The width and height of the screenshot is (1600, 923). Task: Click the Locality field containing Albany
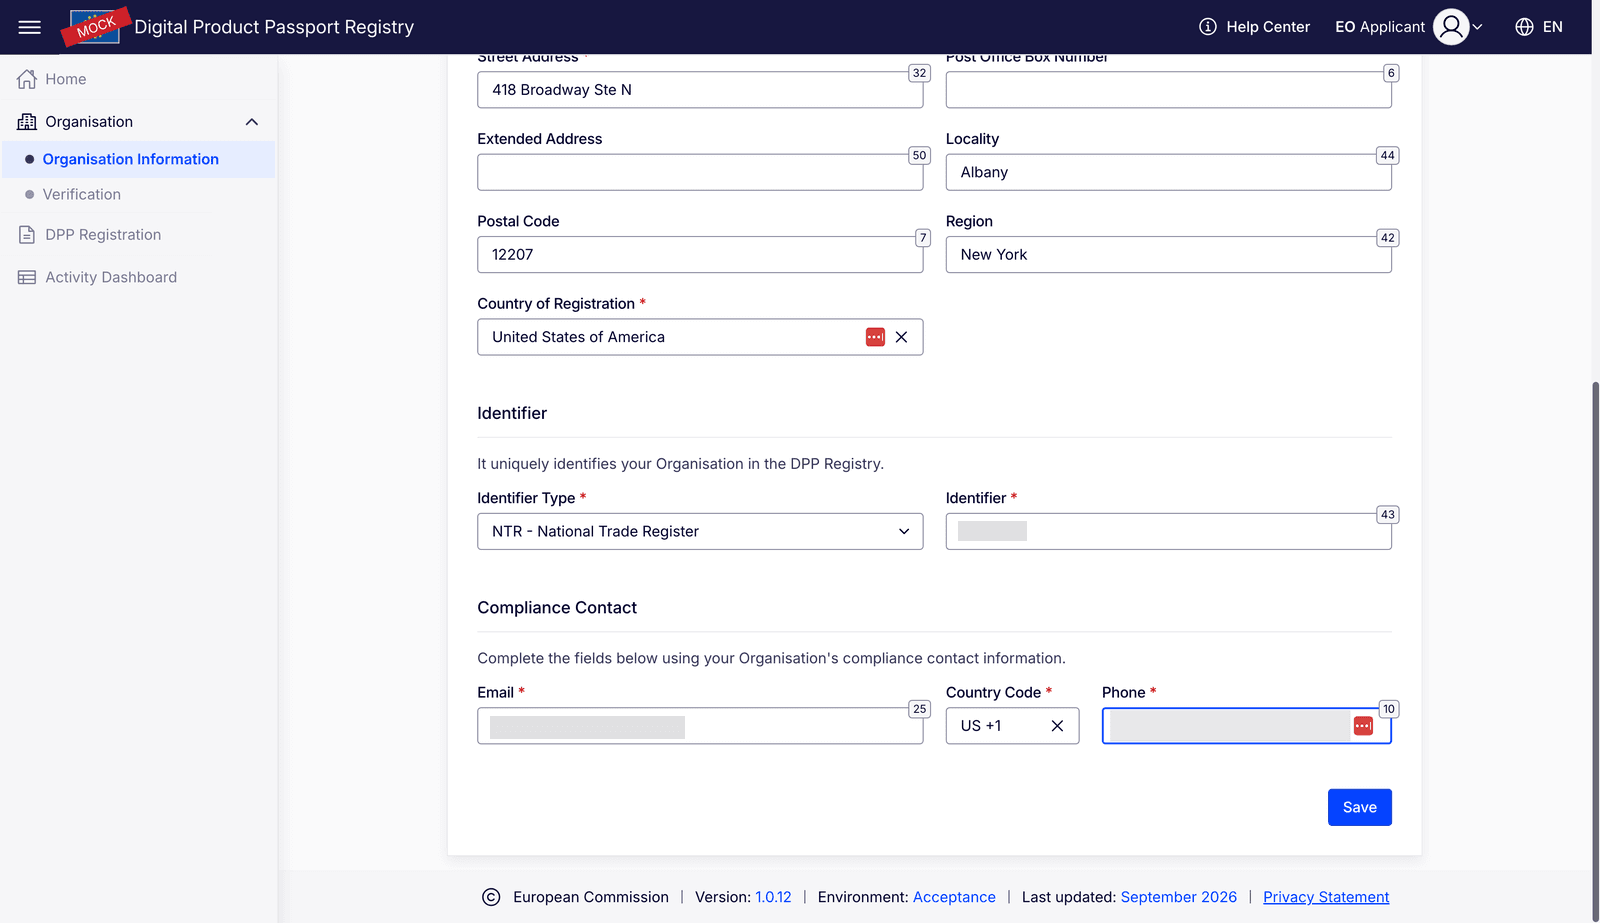pyautogui.click(x=1169, y=172)
